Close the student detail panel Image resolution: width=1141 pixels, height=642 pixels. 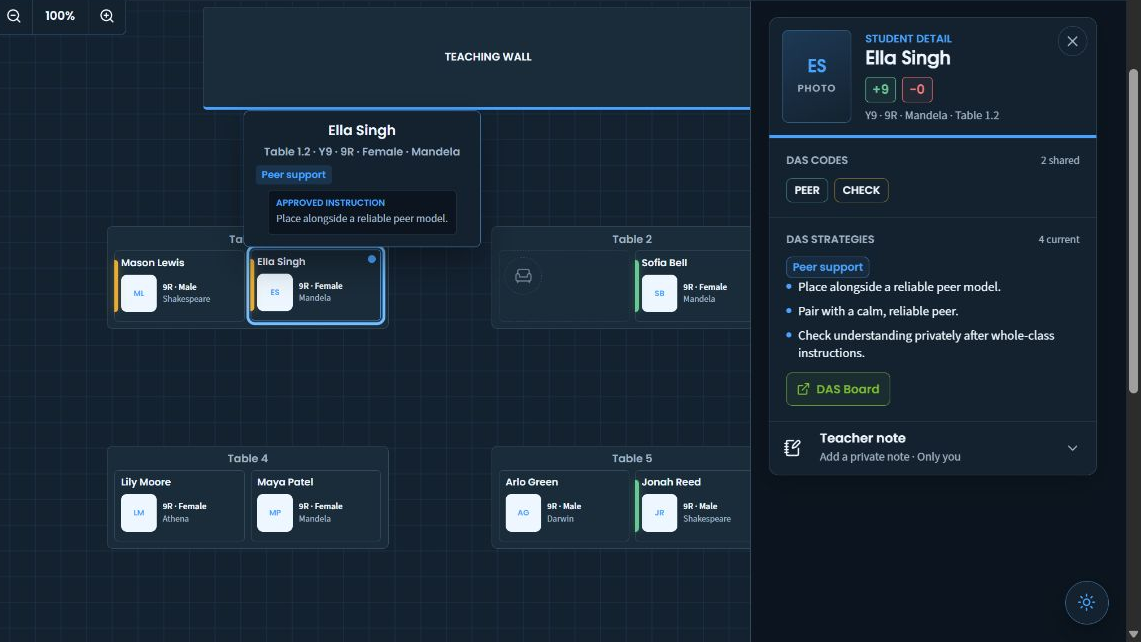pyautogui.click(x=1072, y=41)
